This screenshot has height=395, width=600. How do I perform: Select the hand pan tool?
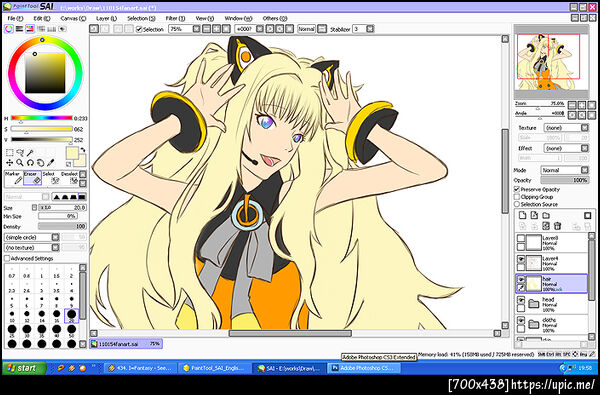point(40,163)
